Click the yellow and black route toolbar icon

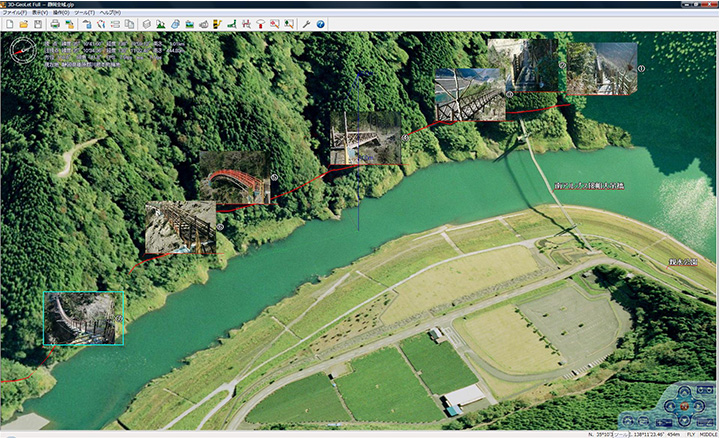218,24
